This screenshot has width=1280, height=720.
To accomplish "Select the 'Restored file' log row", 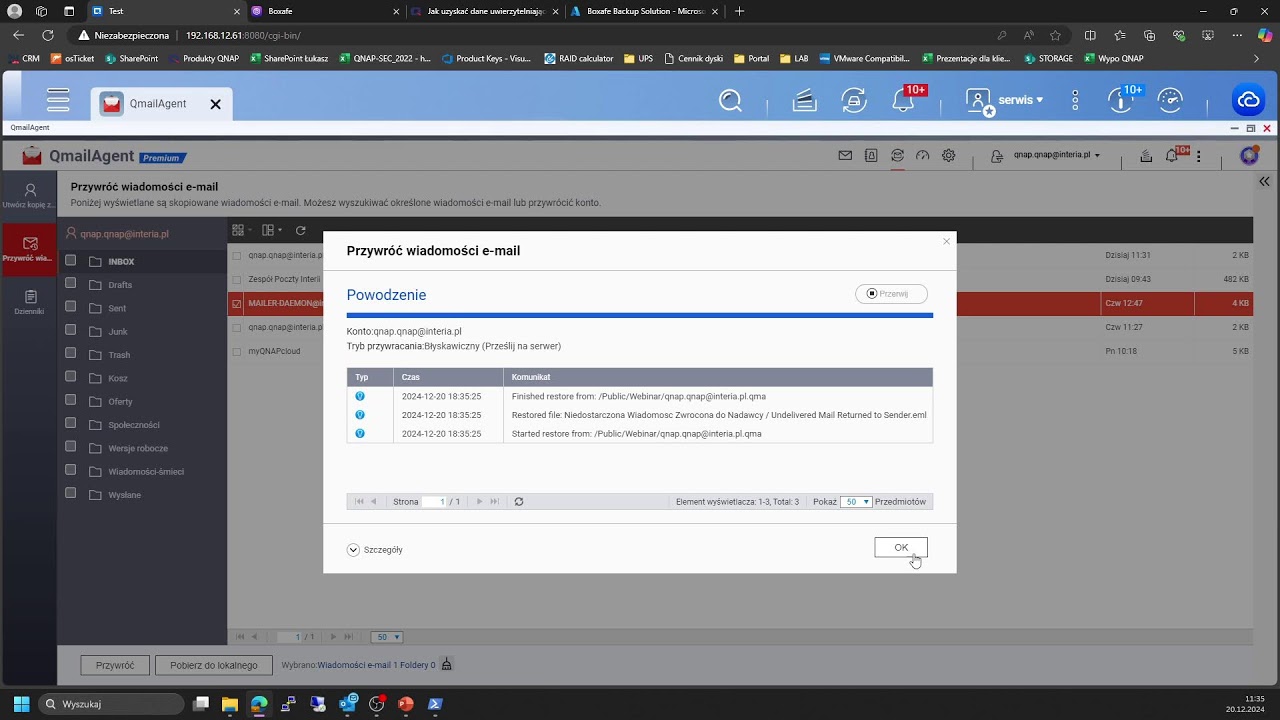I will point(640,415).
